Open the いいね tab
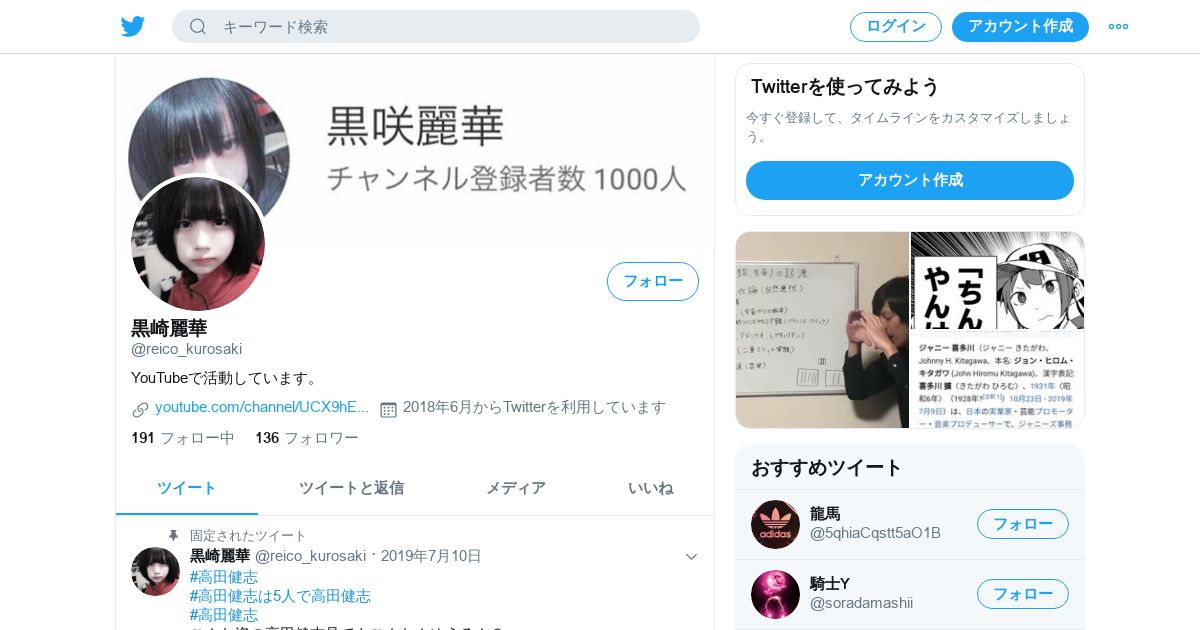1200x630 pixels. point(650,488)
